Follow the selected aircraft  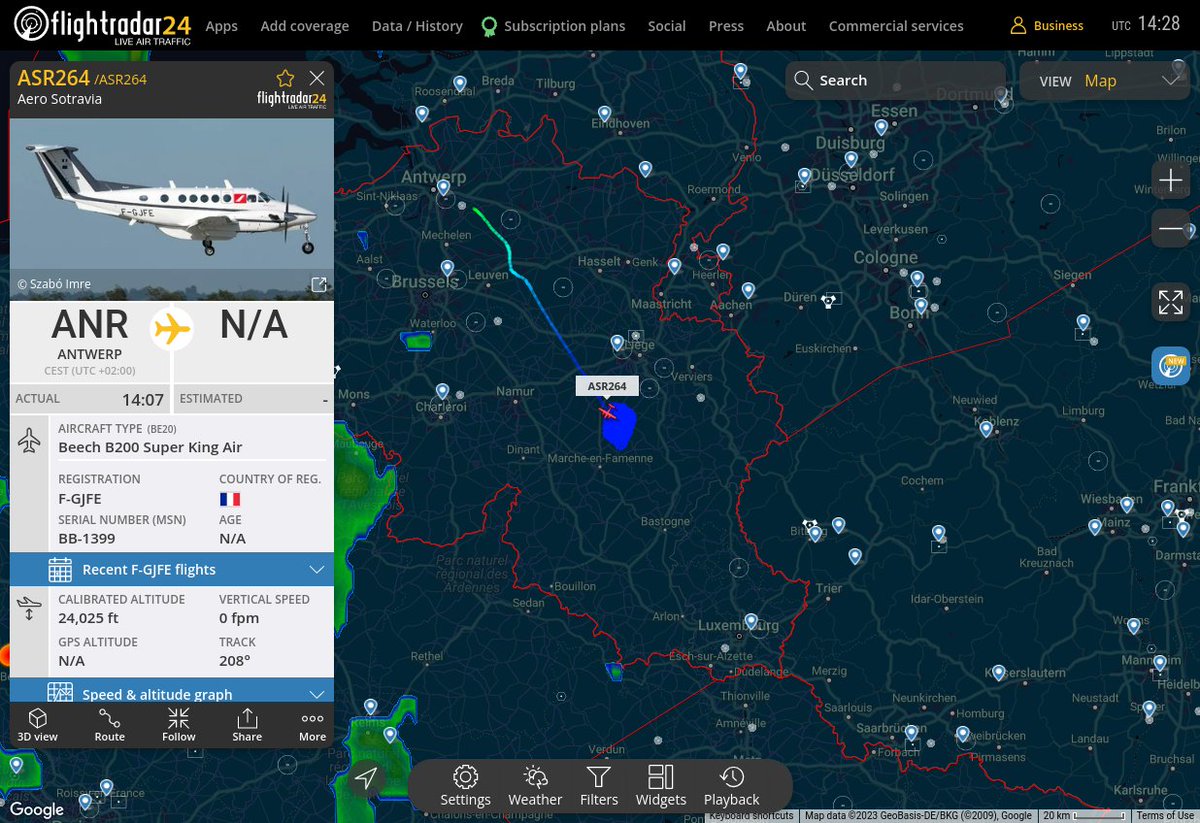pos(179,725)
